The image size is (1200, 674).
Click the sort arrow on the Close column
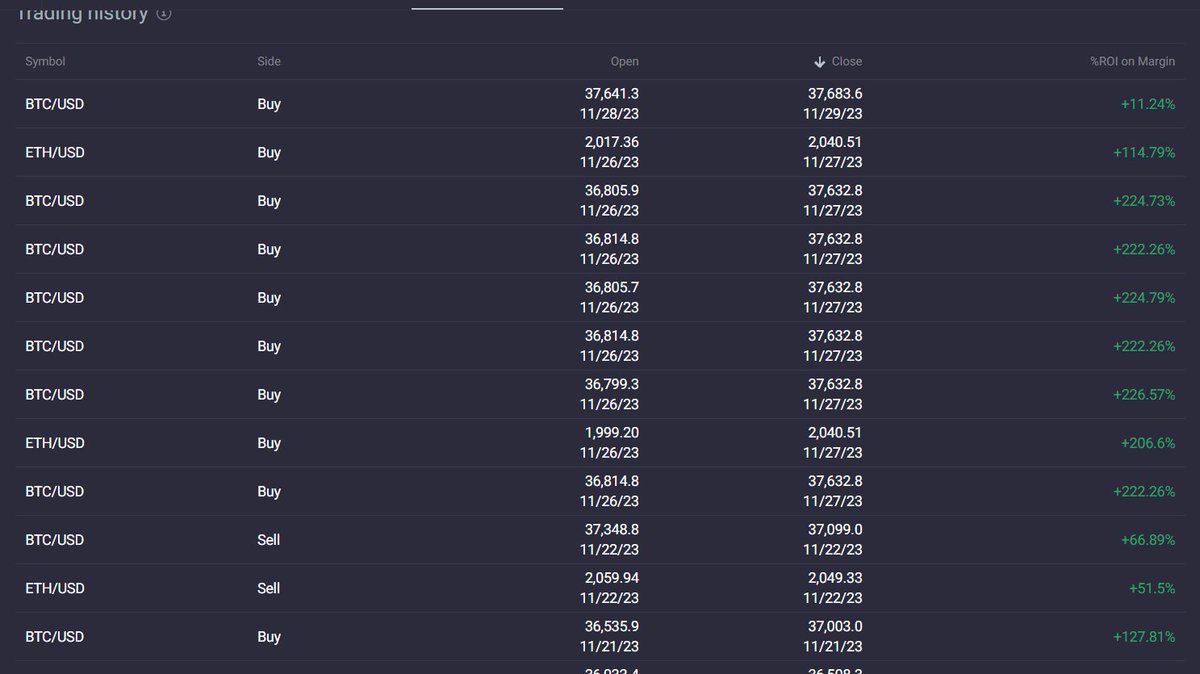pos(818,61)
